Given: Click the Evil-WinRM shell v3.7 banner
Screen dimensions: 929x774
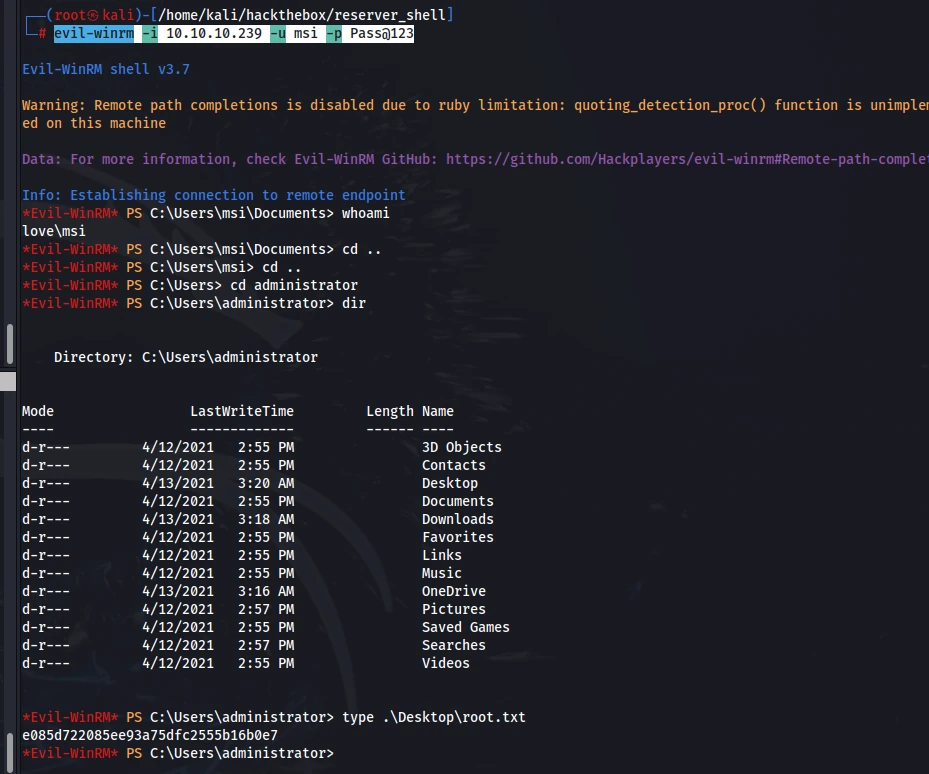Looking at the screenshot, I should (106, 69).
